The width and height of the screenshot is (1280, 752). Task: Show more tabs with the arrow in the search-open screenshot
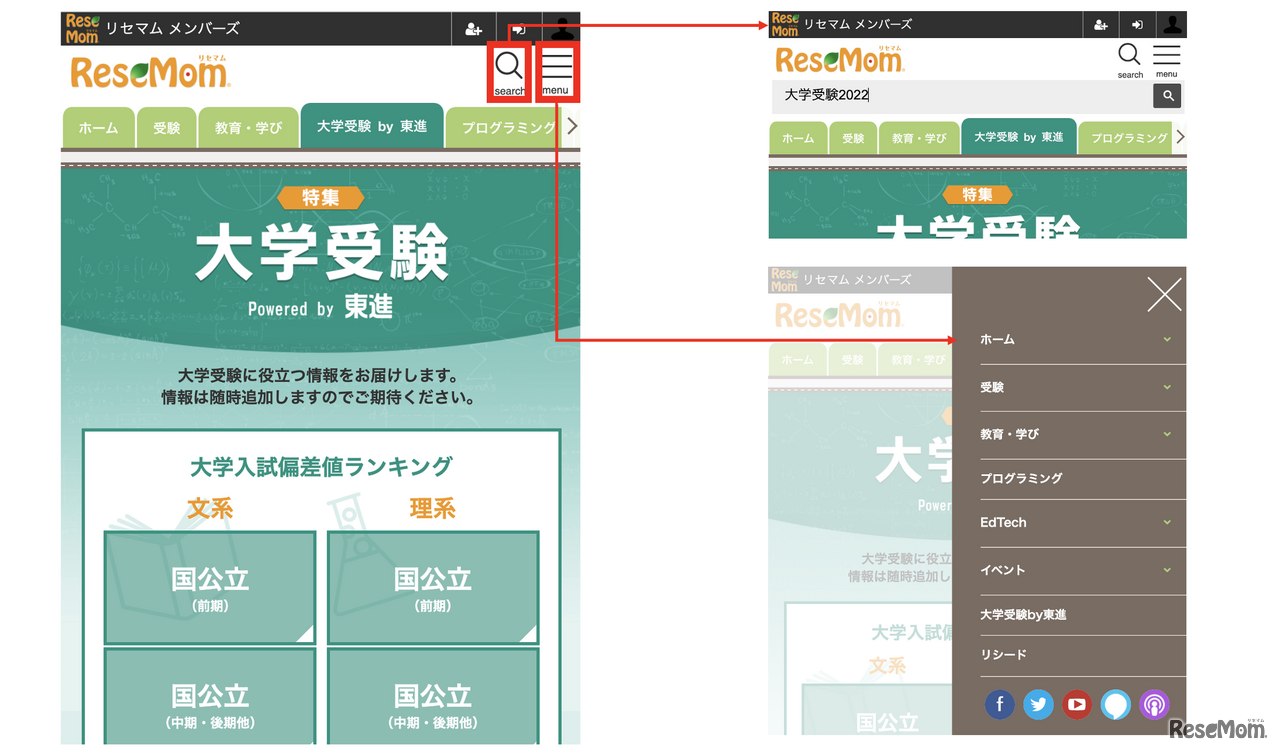click(1180, 137)
